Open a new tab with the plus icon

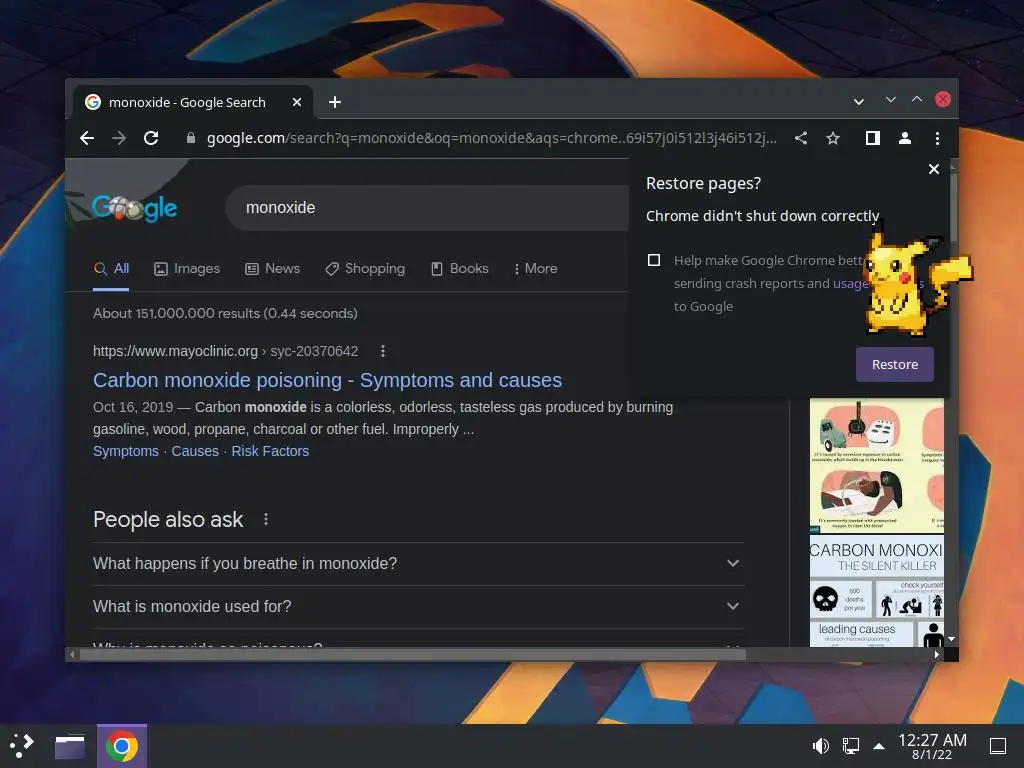(x=334, y=102)
